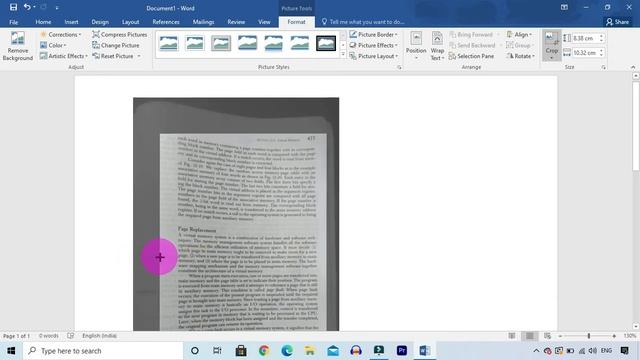Open Ribbon Display Options
The image size is (640, 360).
point(564,7)
